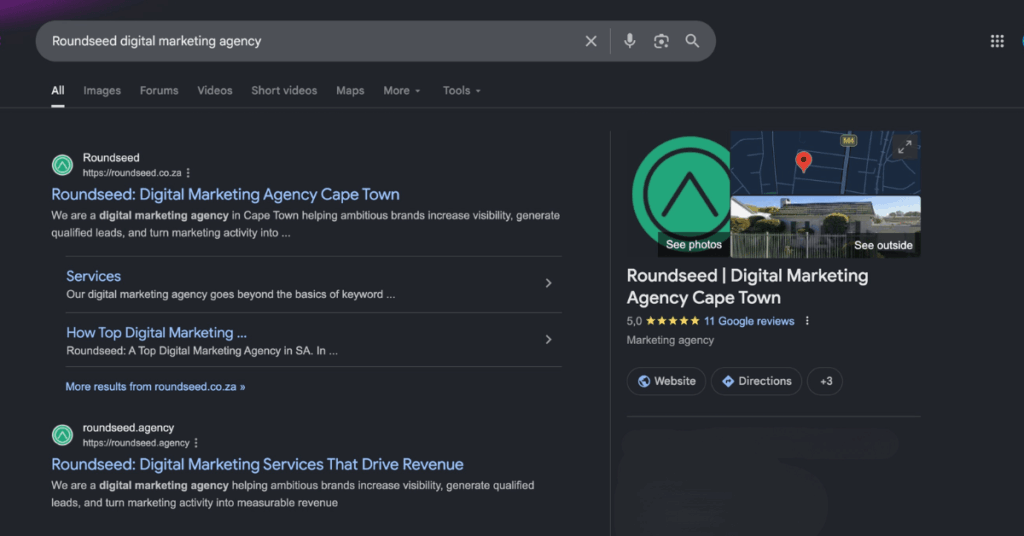Open See photos logo thumbnail

(x=680, y=195)
